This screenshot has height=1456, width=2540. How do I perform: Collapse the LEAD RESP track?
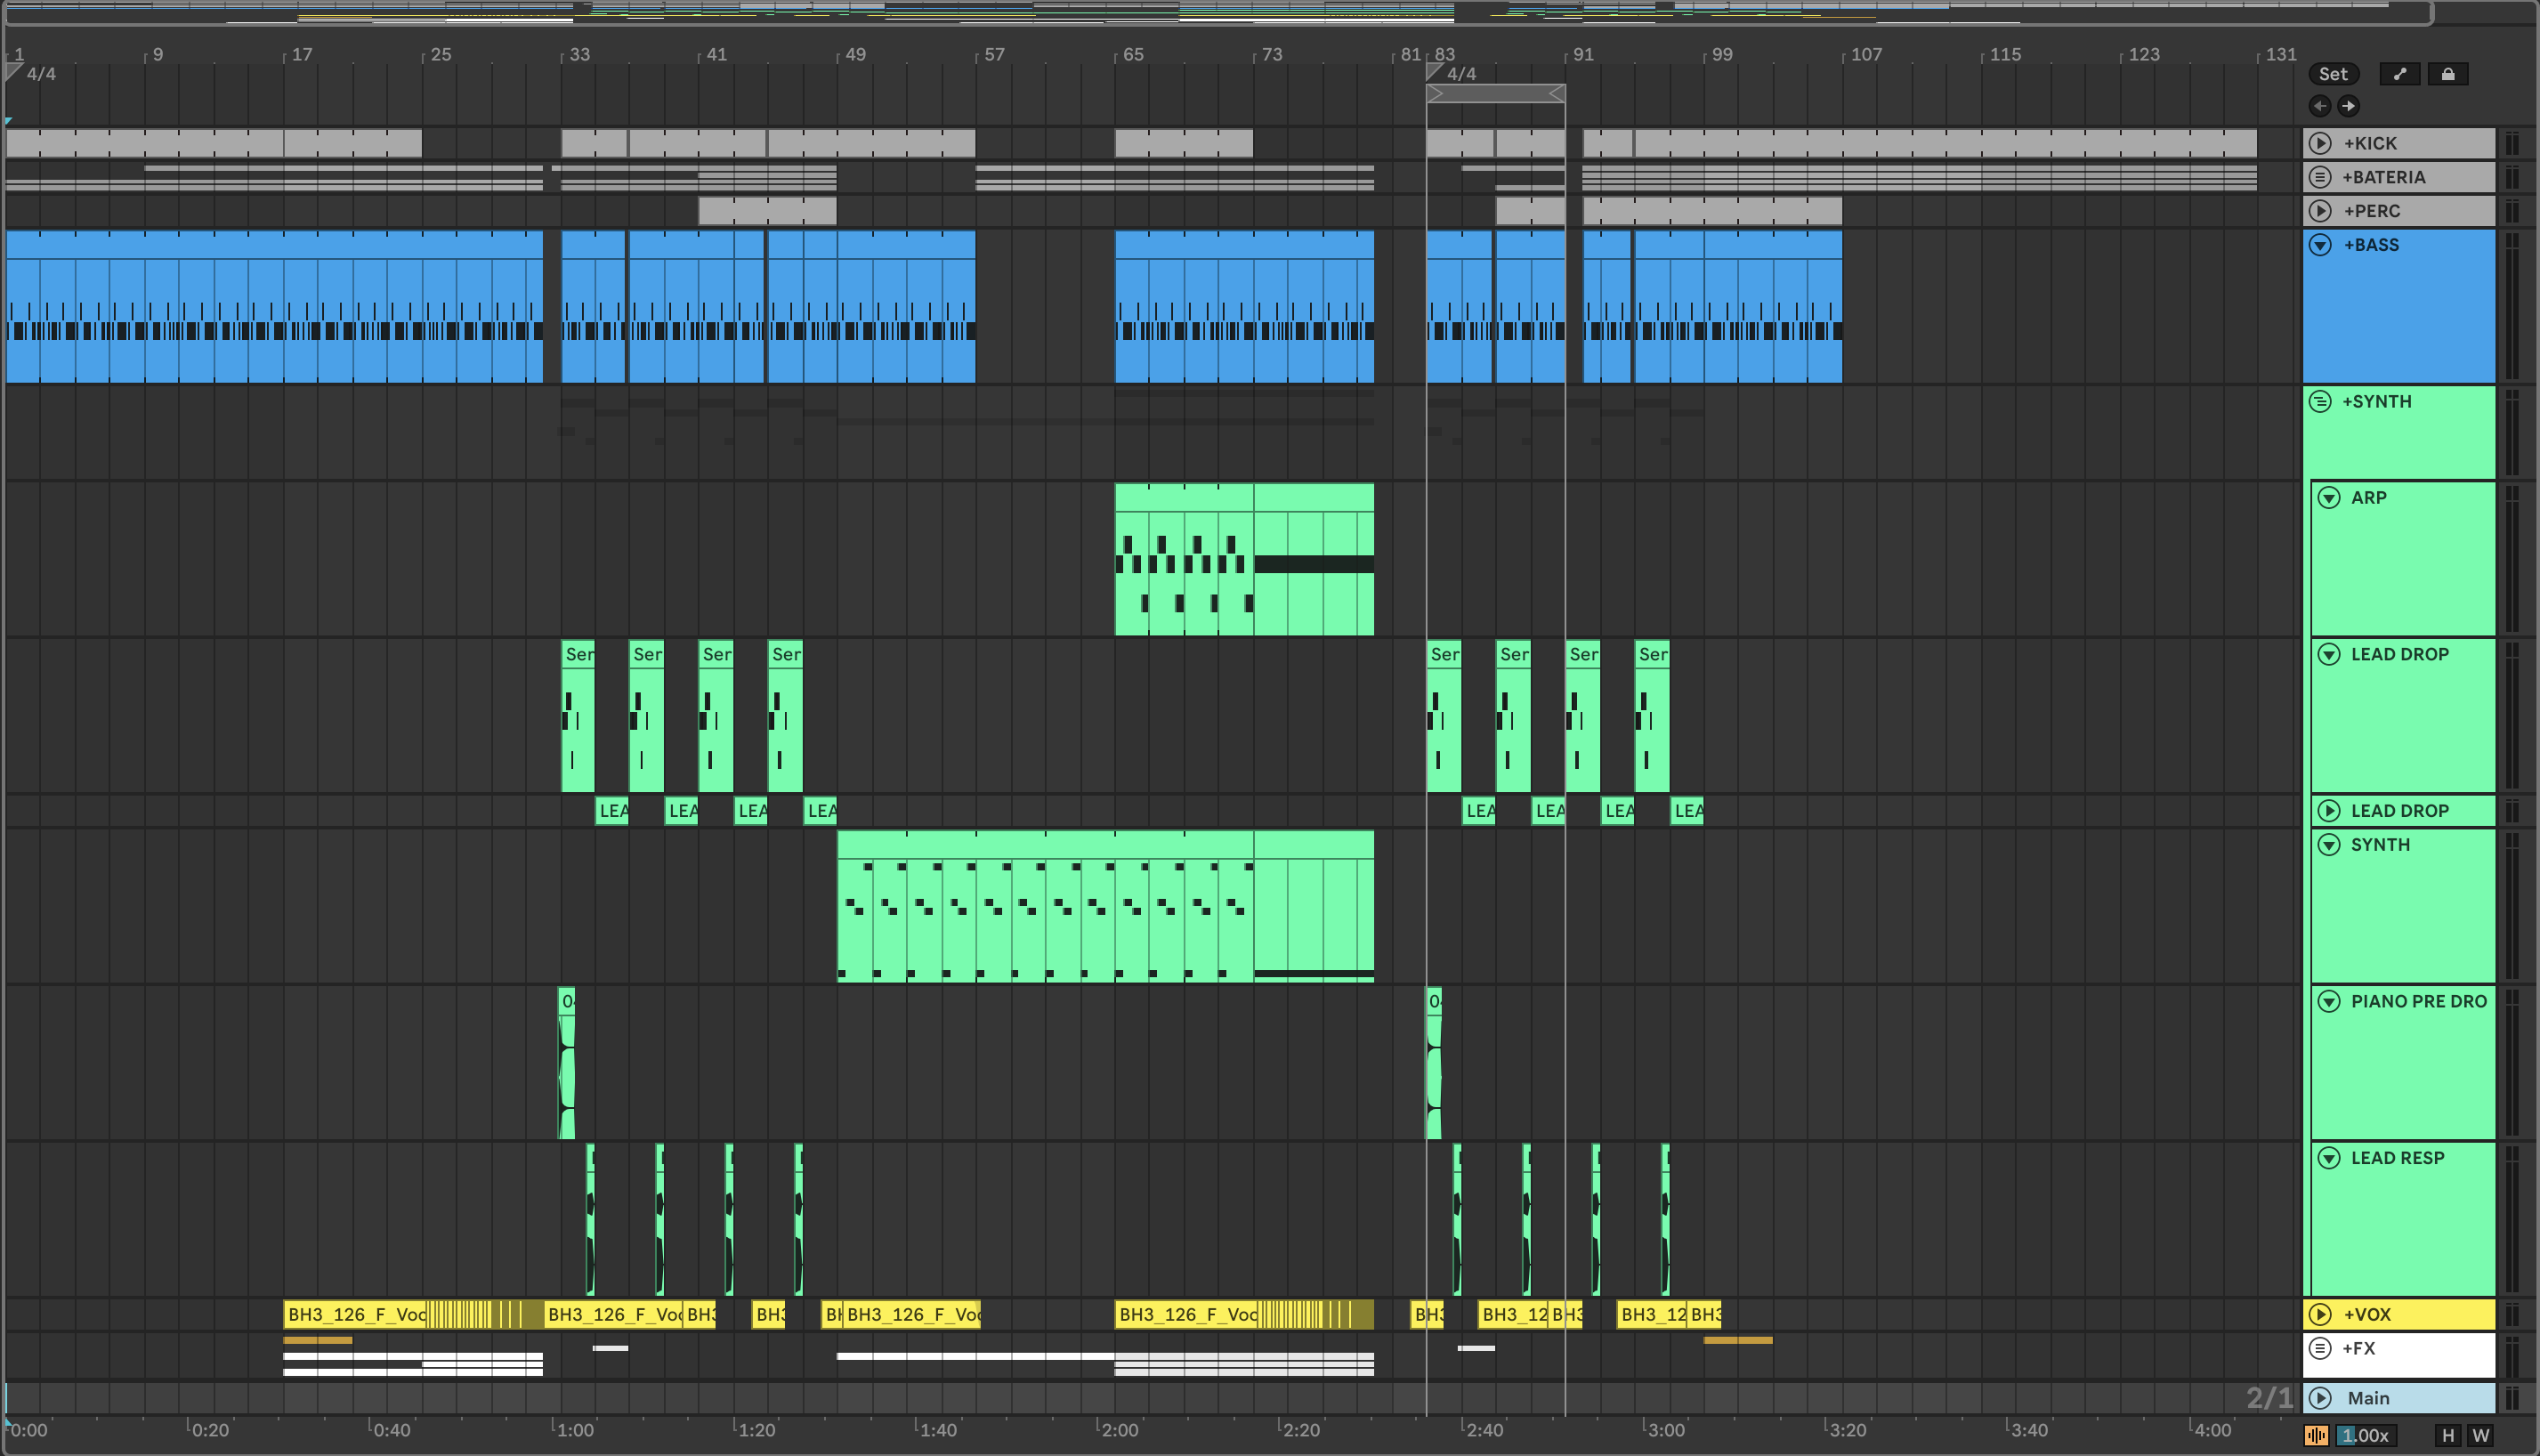[x=2329, y=1157]
